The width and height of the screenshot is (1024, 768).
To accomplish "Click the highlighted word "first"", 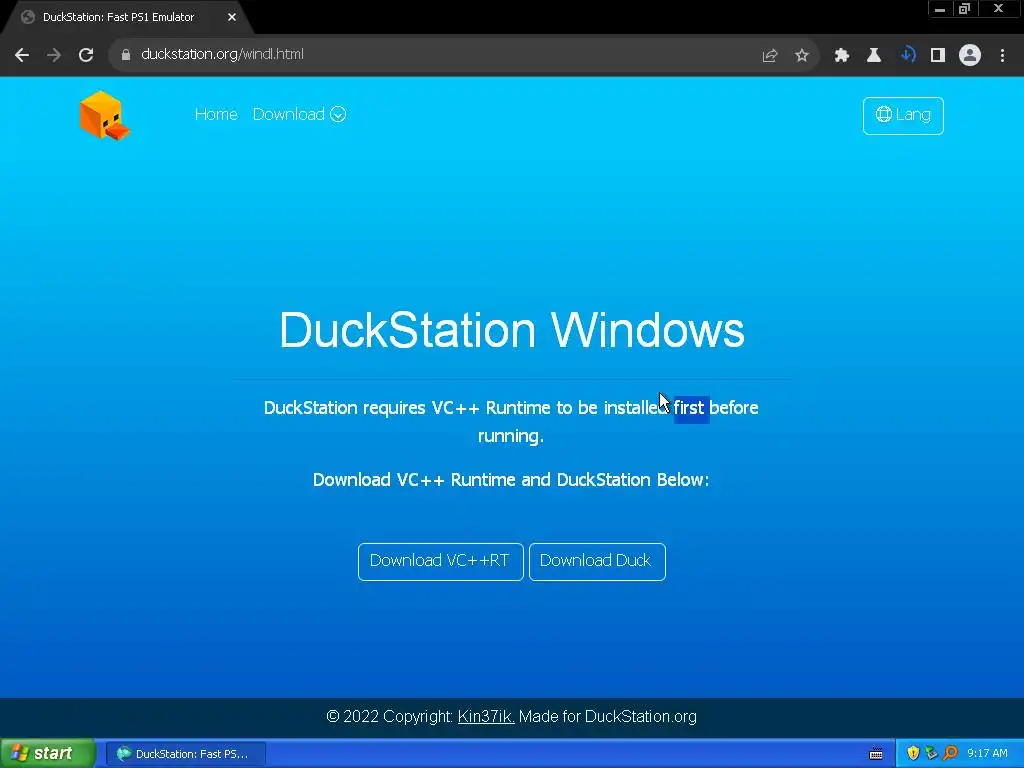I will click(691, 408).
